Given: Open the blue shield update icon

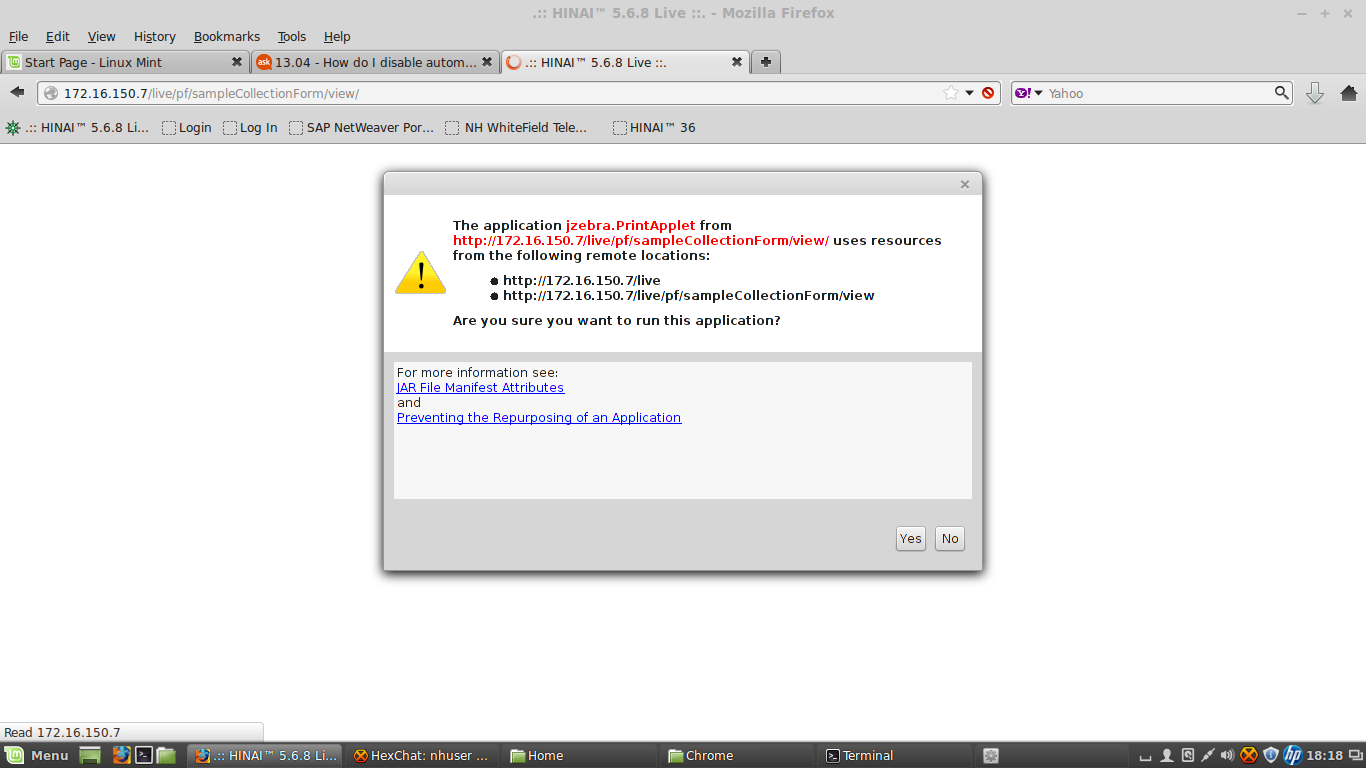Looking at the screenshot, I should (1271, 755).
